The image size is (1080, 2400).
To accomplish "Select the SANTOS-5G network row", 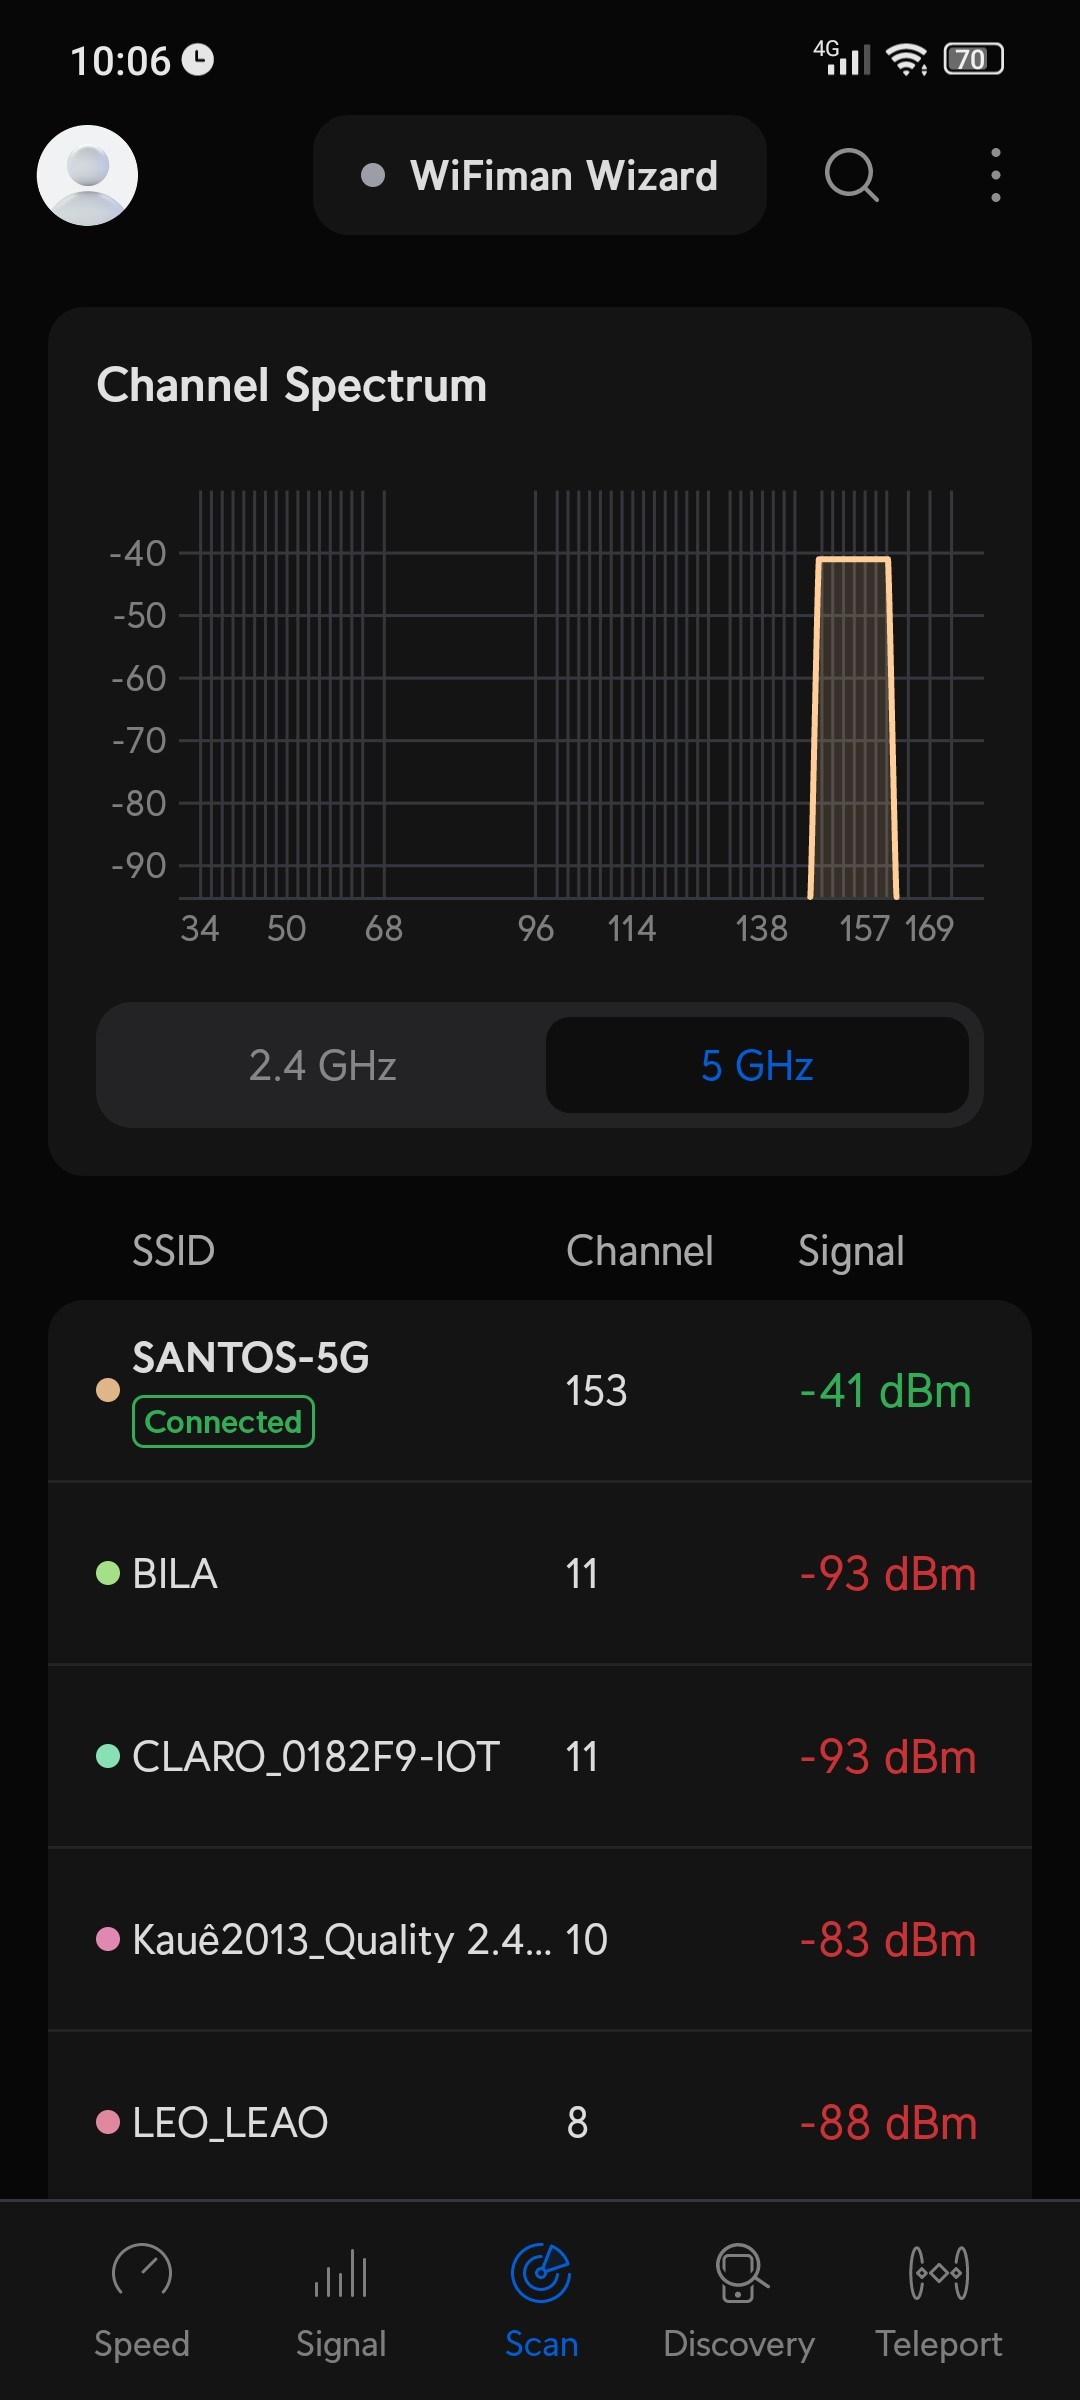I will [540, 1390].
